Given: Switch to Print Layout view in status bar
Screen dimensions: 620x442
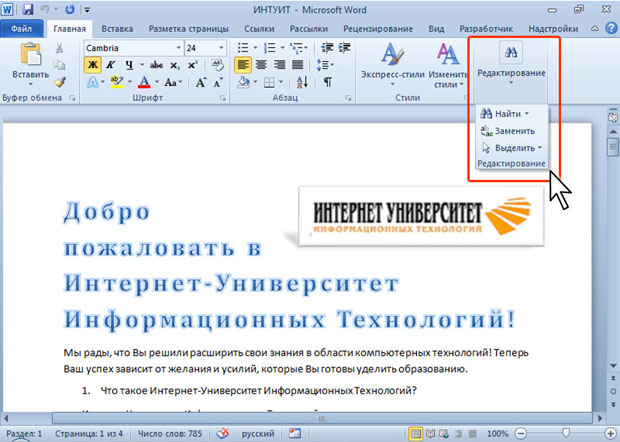Looking at the screenshot, I should coord(415,434).
